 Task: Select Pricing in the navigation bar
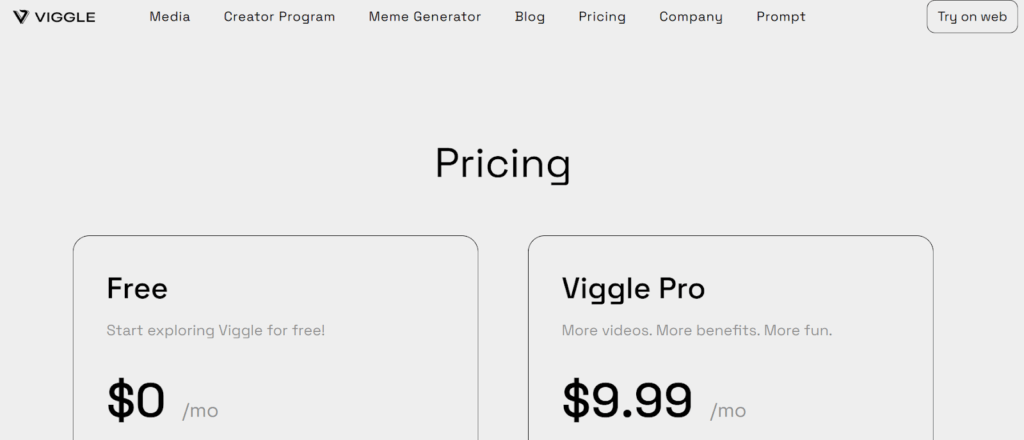pyautogui.click(x=602, y=17)
